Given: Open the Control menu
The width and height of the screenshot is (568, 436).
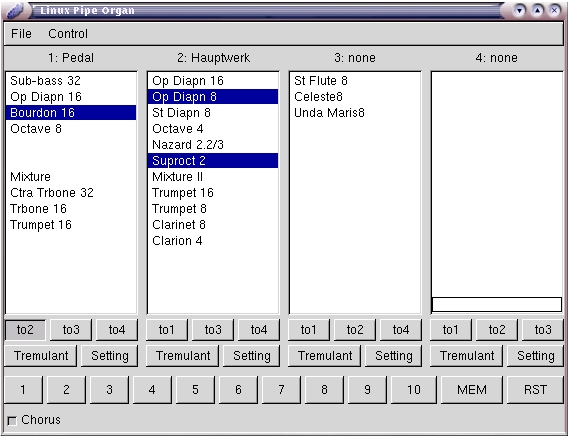Looking at the screenshot, I should coord(68,34).
